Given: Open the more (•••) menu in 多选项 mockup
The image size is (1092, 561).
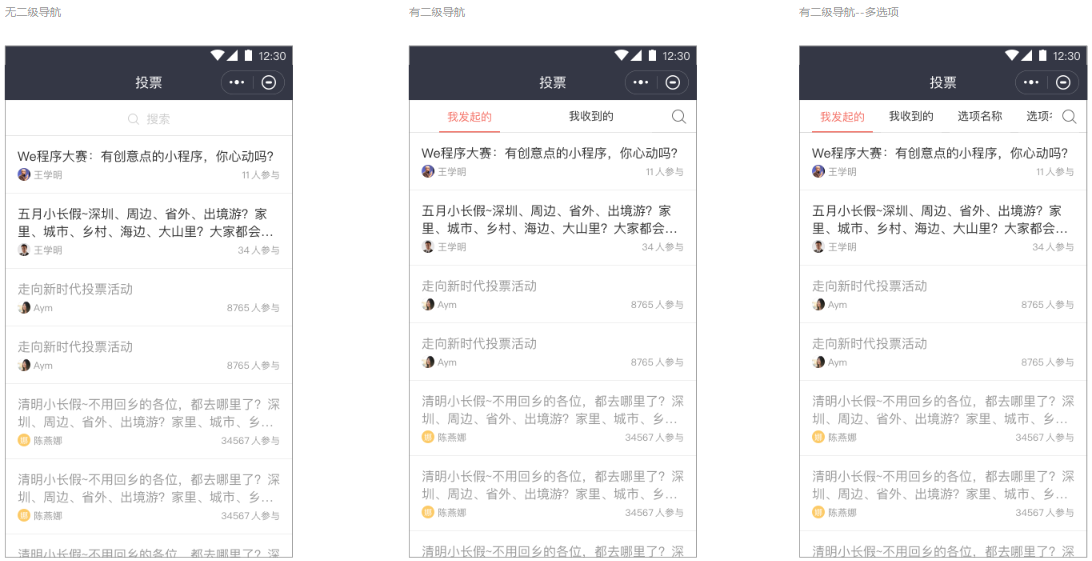Looking at the screenshot, I should (x=1031, y=83).
